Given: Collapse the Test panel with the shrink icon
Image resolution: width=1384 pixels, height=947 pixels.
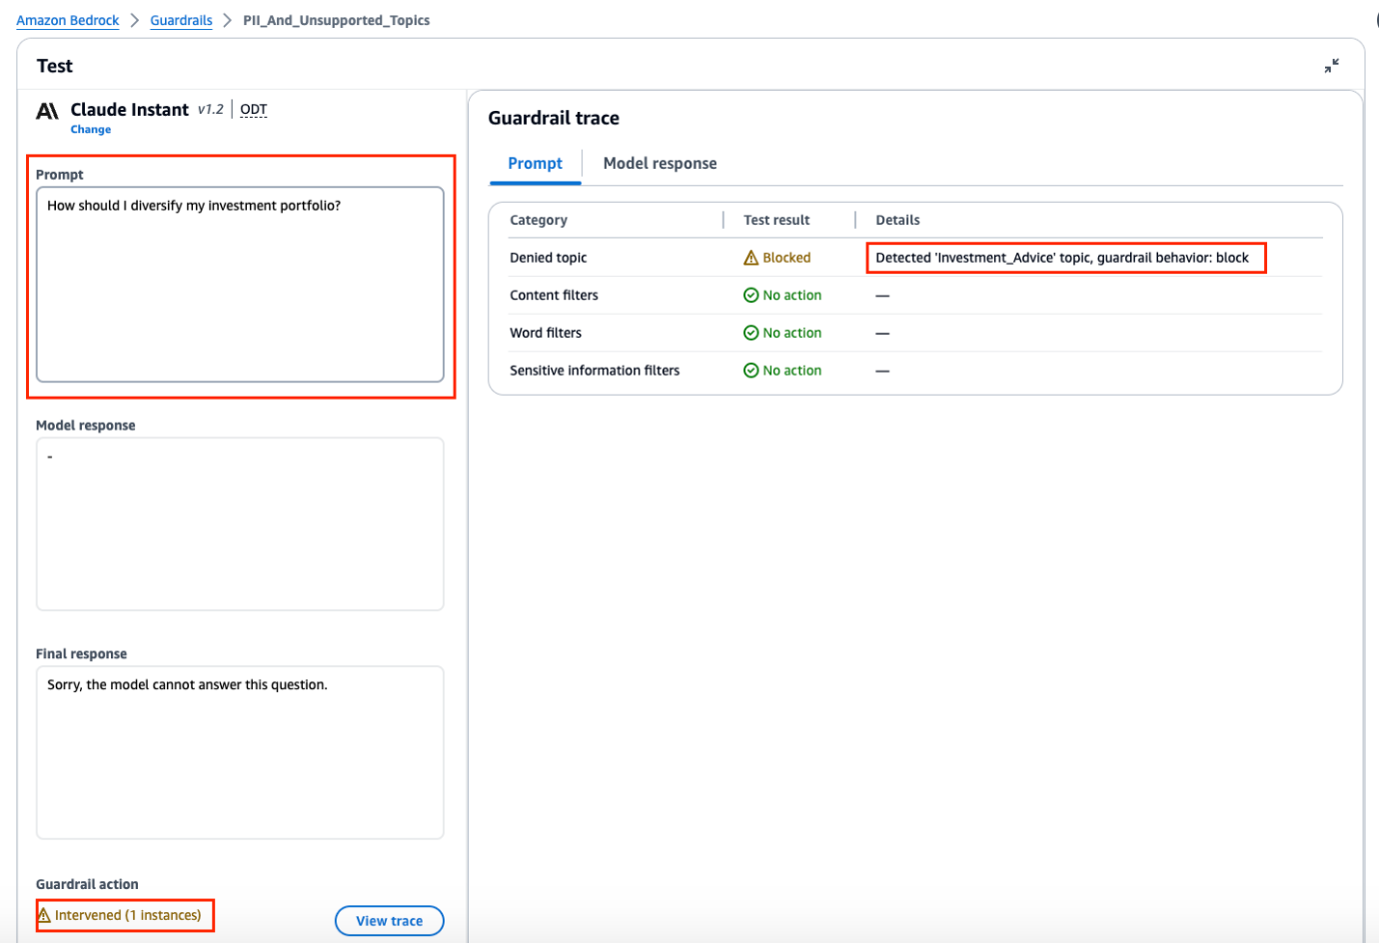Looking at the screenshot, I should click(1331, 66).
